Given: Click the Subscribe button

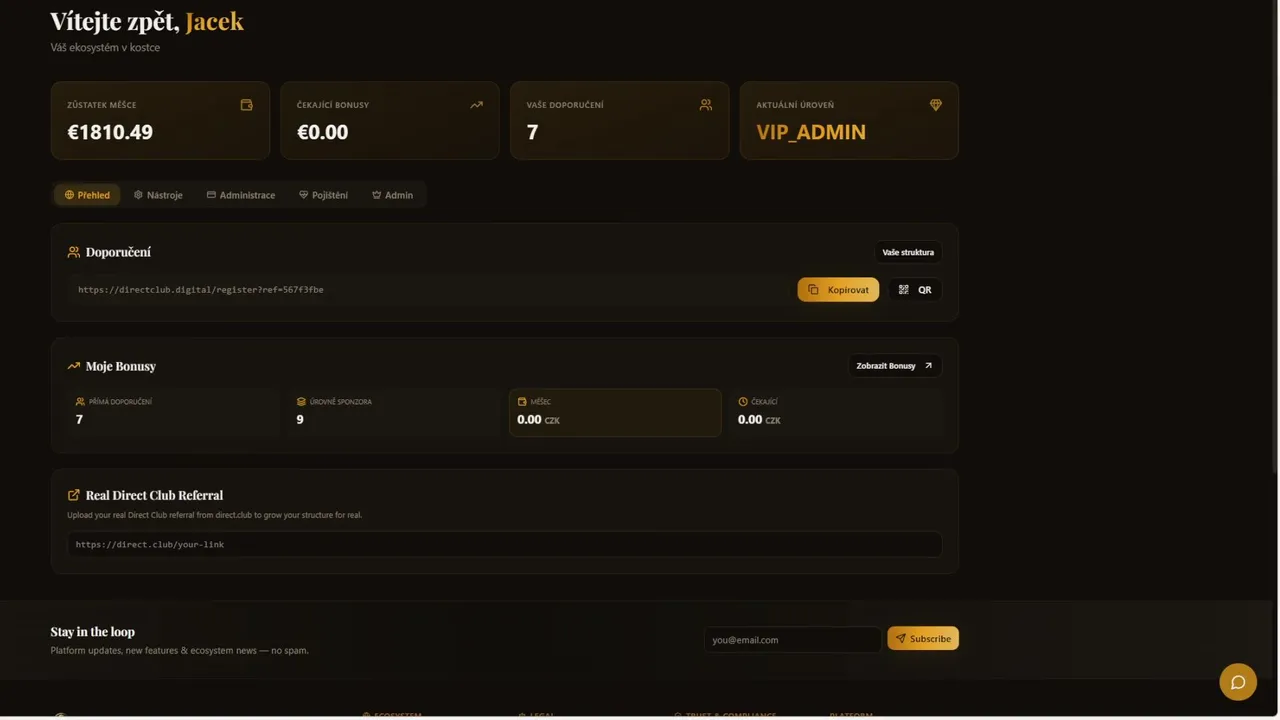Looking at the screenshot, I should coord(922,638).
